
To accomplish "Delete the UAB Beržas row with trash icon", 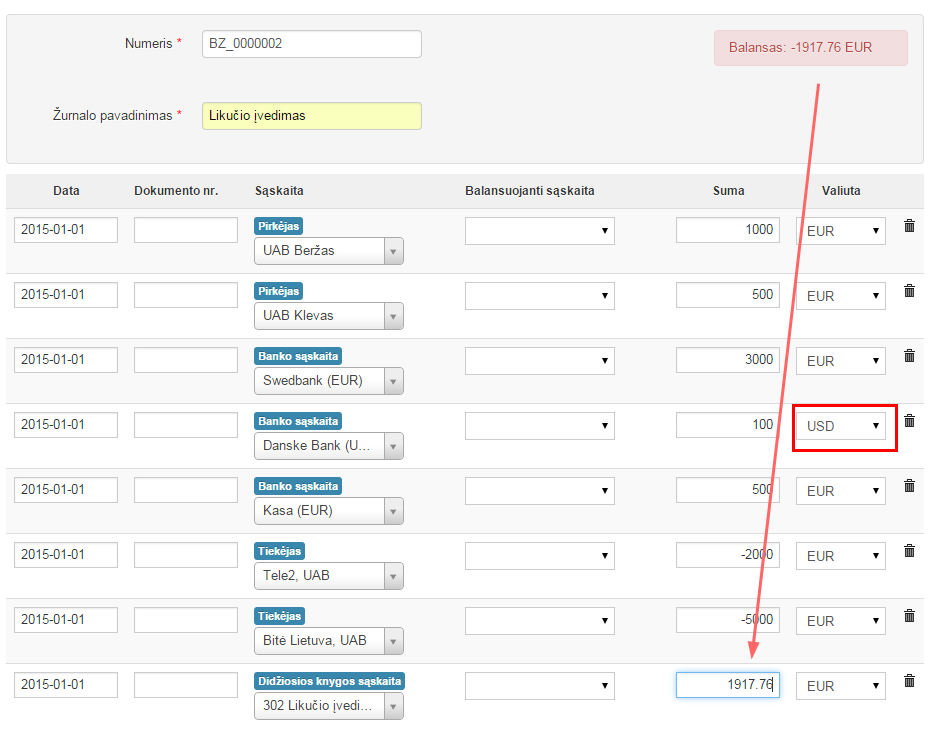I will 909,226.
